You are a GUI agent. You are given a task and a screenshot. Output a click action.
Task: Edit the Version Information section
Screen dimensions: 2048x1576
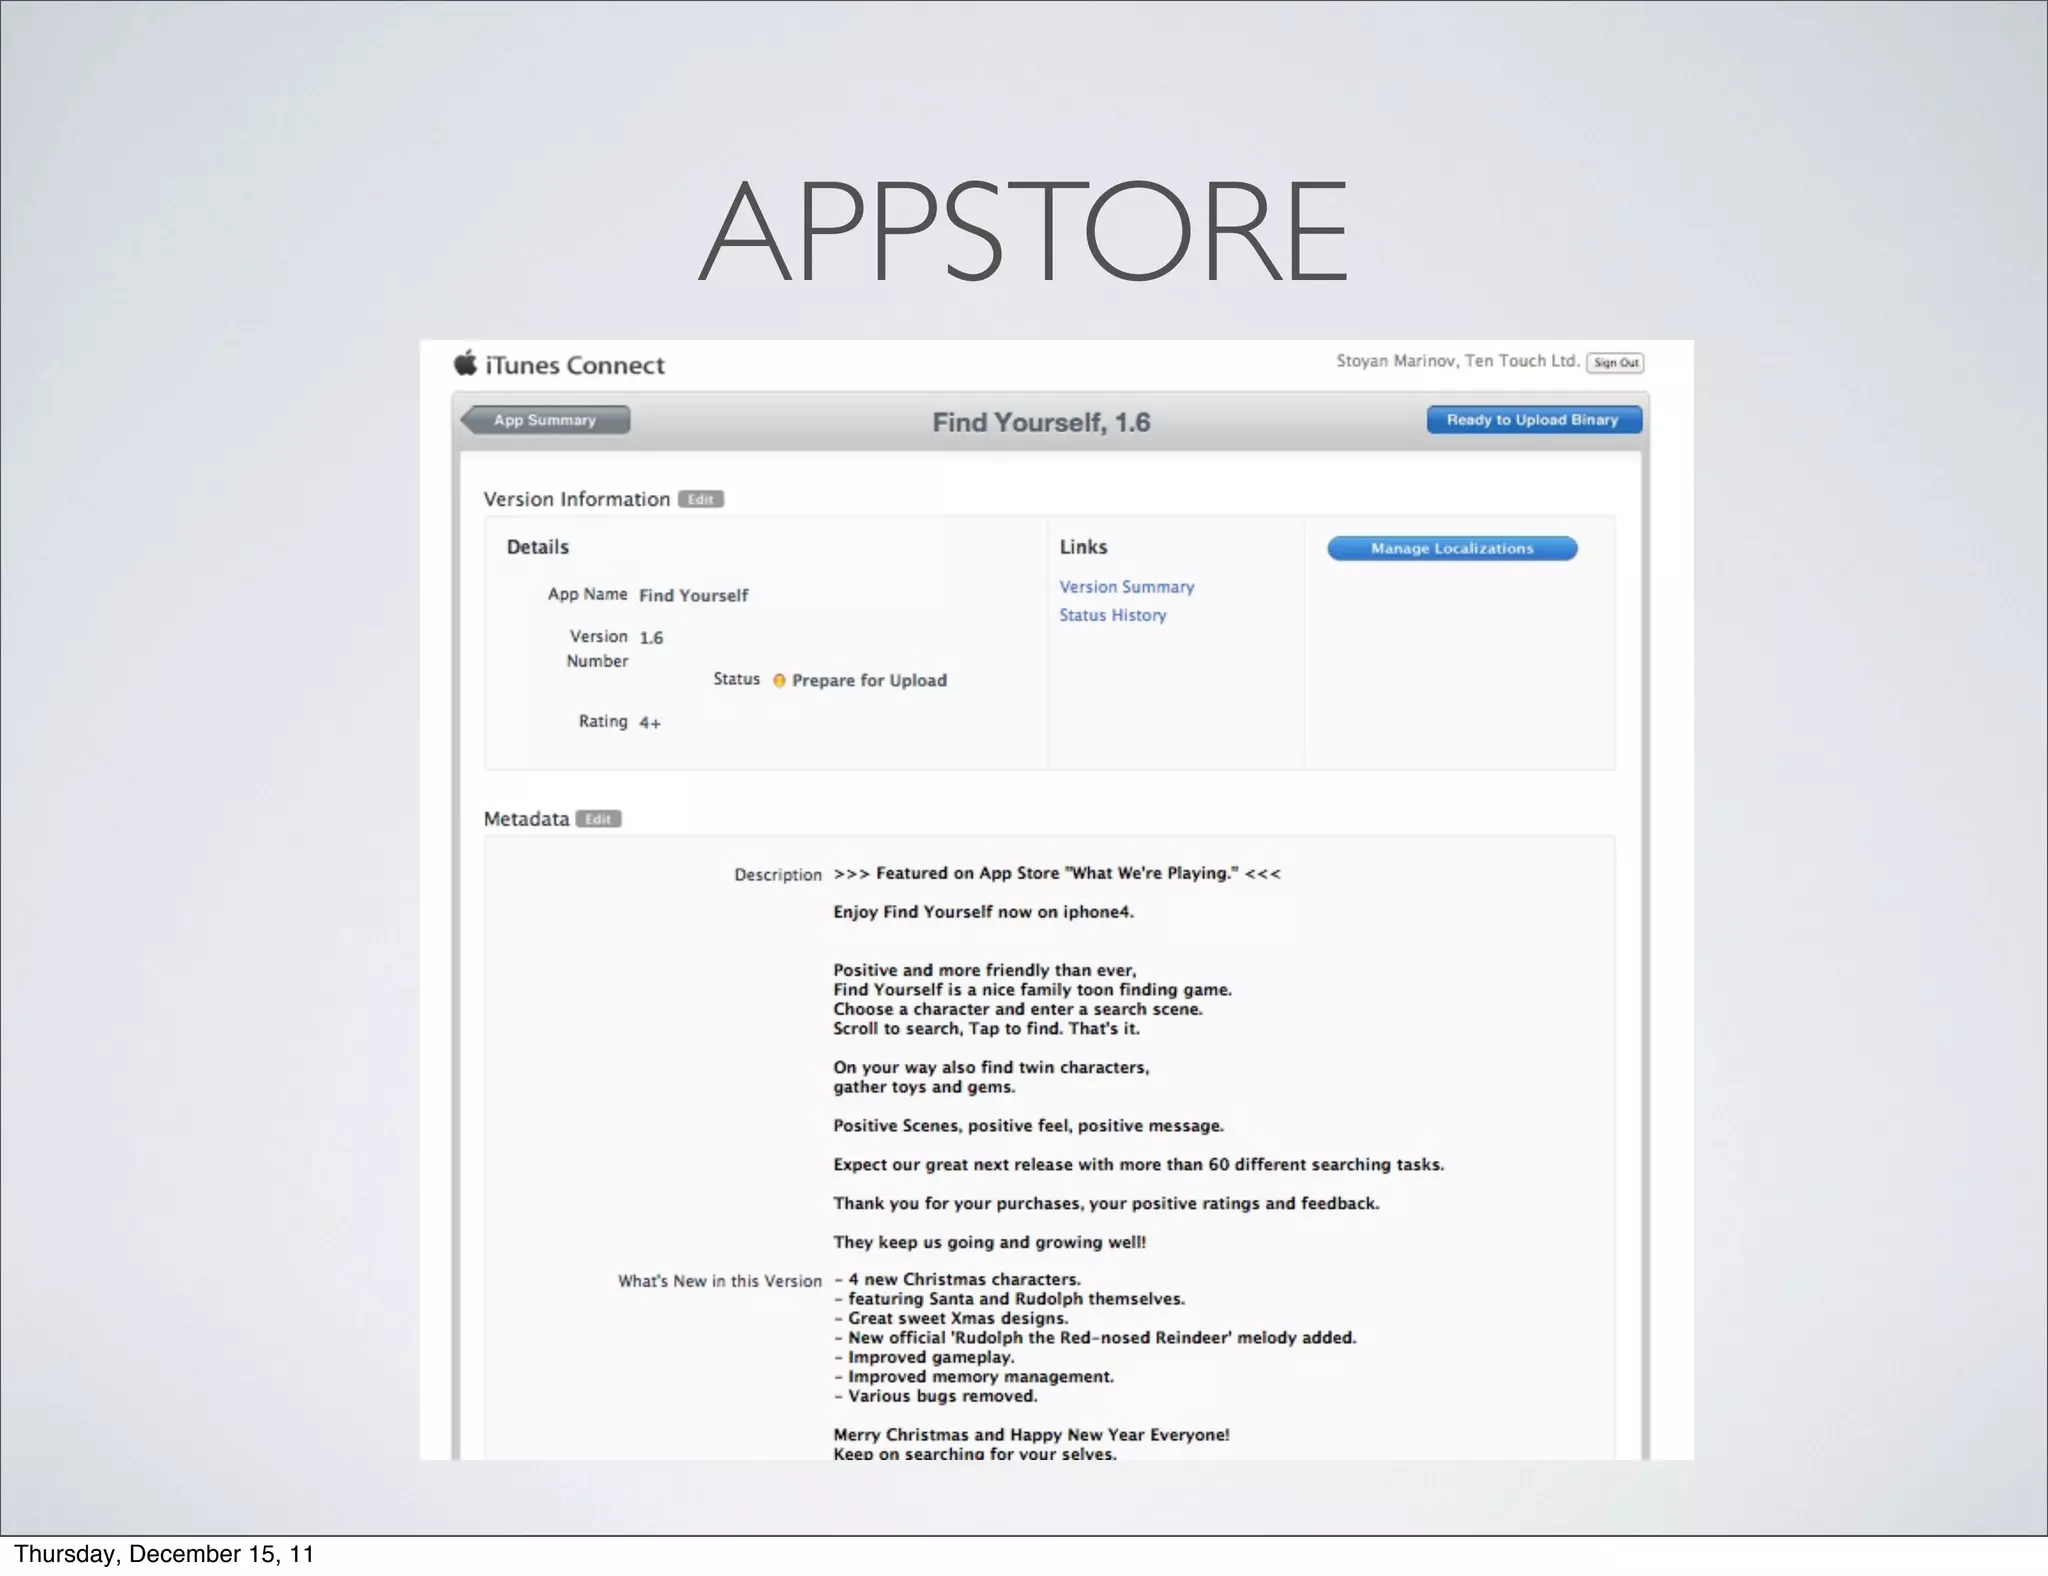(701, 499)
